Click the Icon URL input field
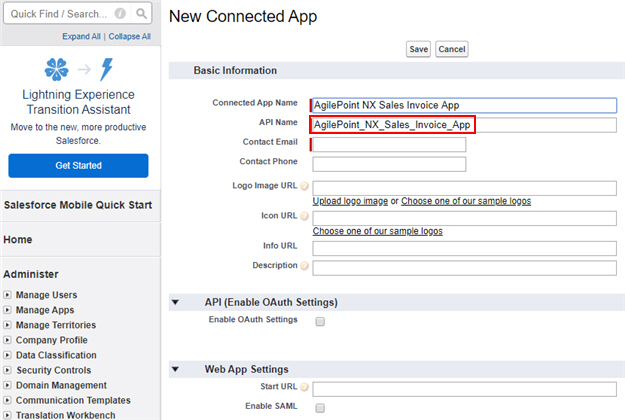Image resolution: width=625 pixels, height=420 pixels. [464, 218]
